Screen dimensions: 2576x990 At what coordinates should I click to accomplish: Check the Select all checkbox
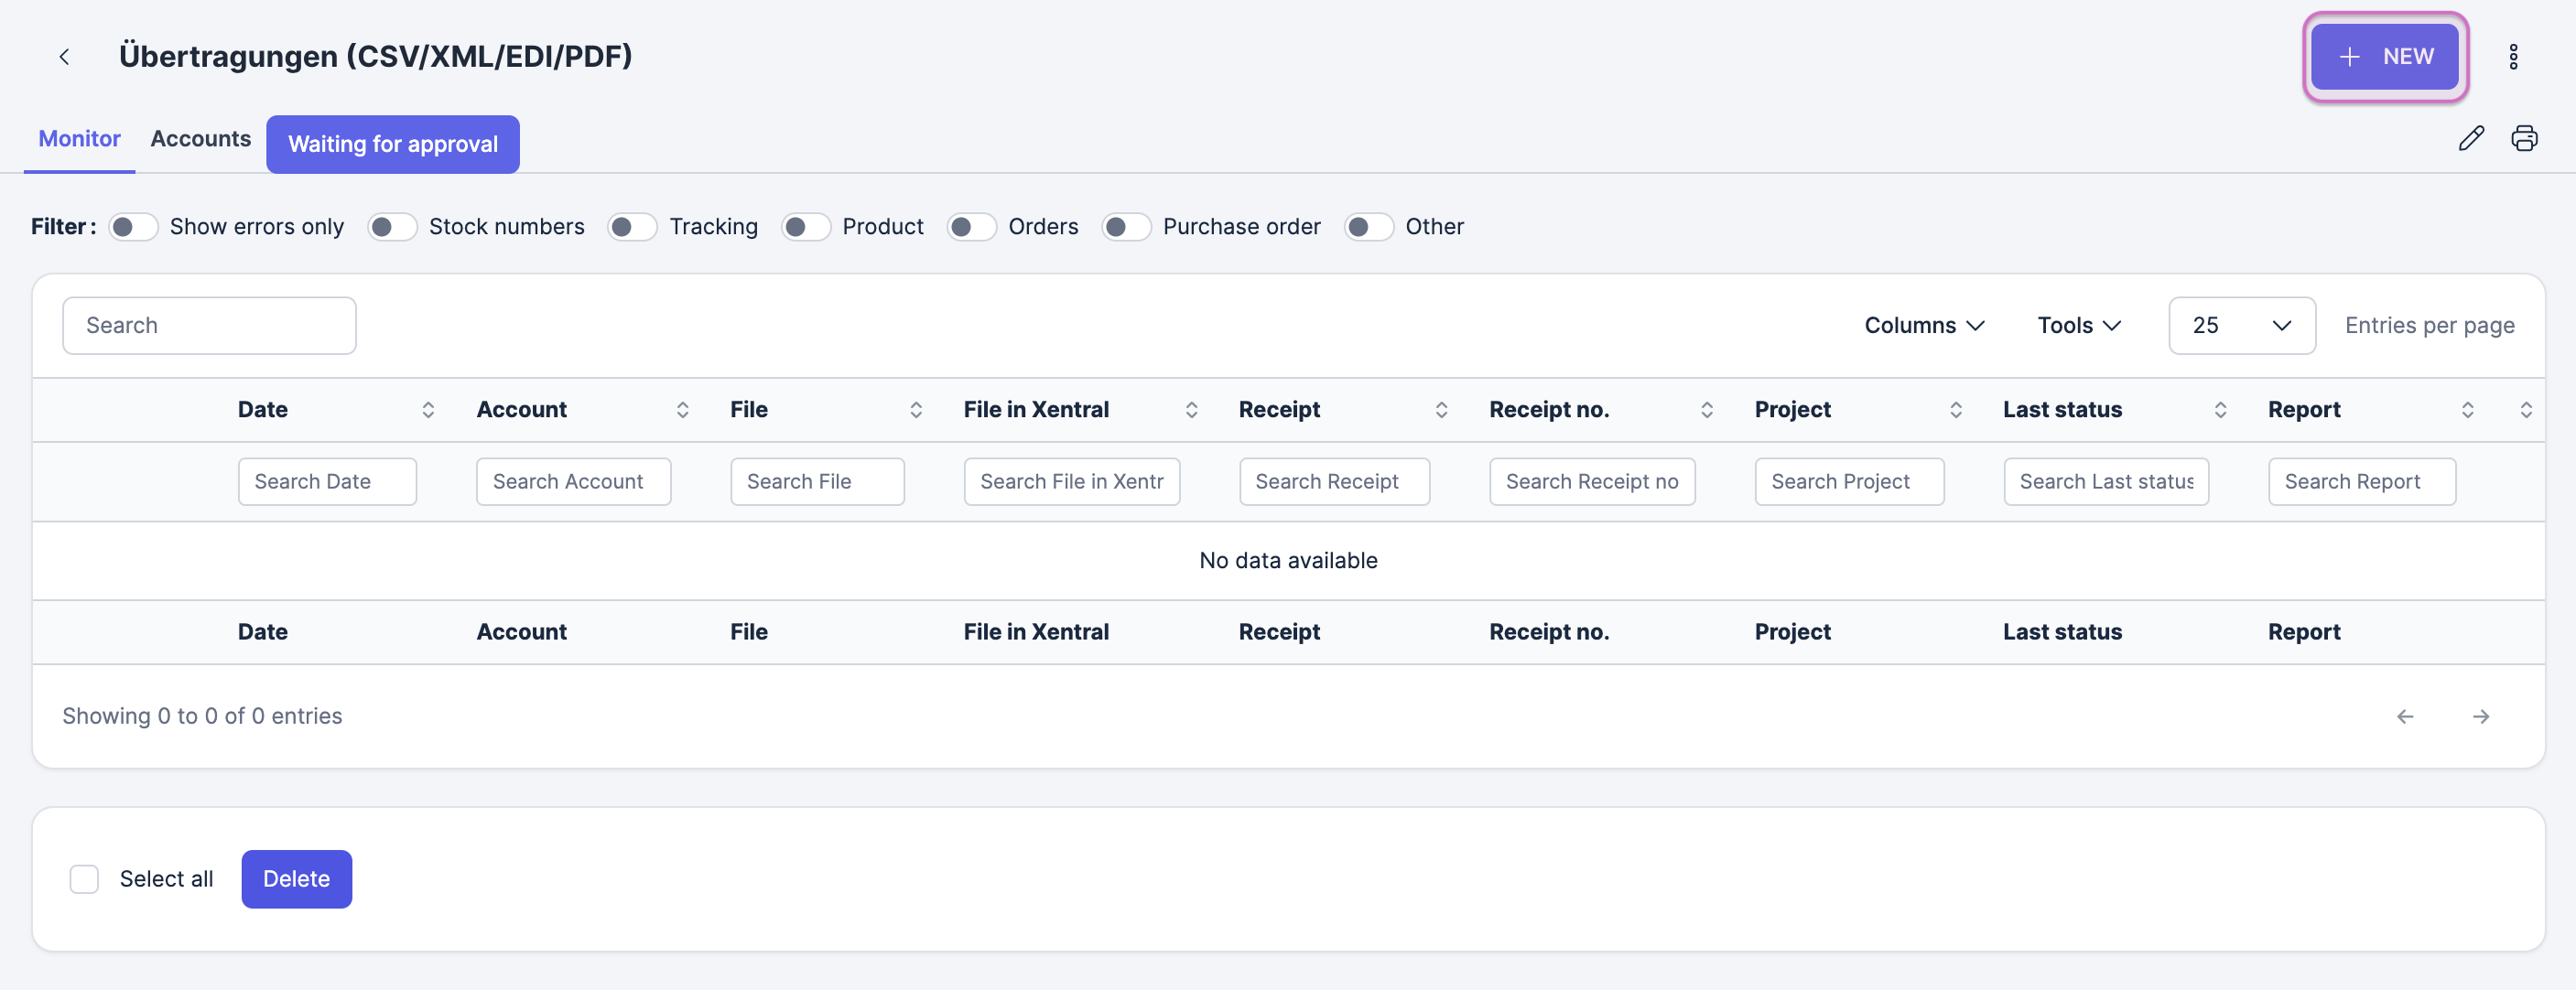click(x=84, y=879)
